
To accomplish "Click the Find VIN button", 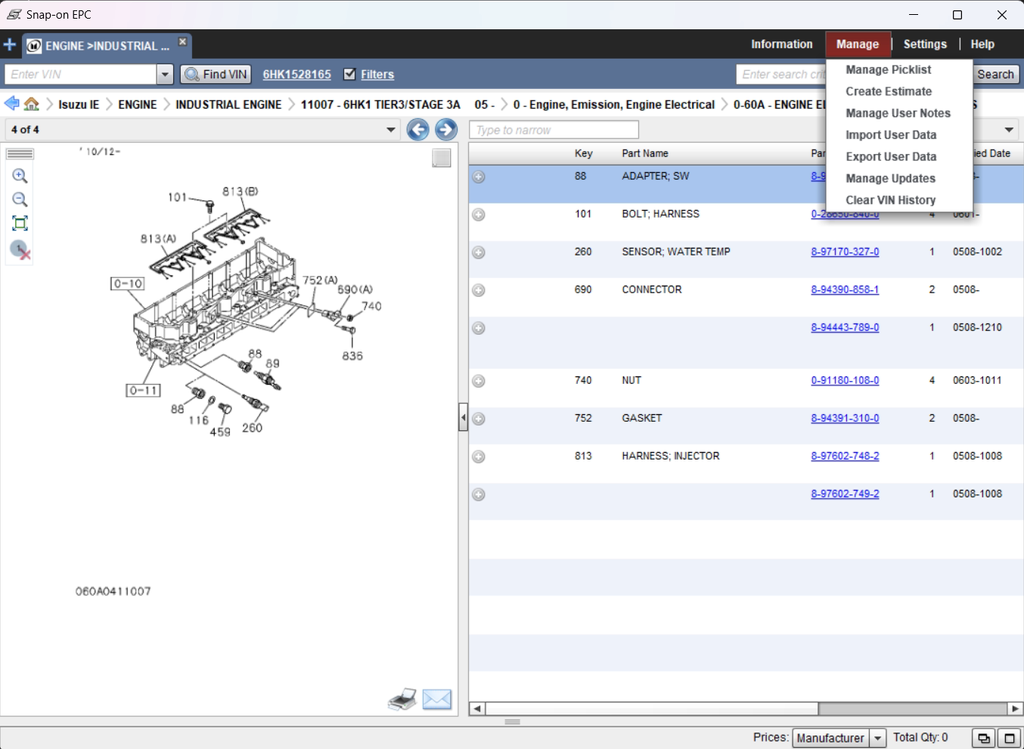I will (x=216, y=74).
